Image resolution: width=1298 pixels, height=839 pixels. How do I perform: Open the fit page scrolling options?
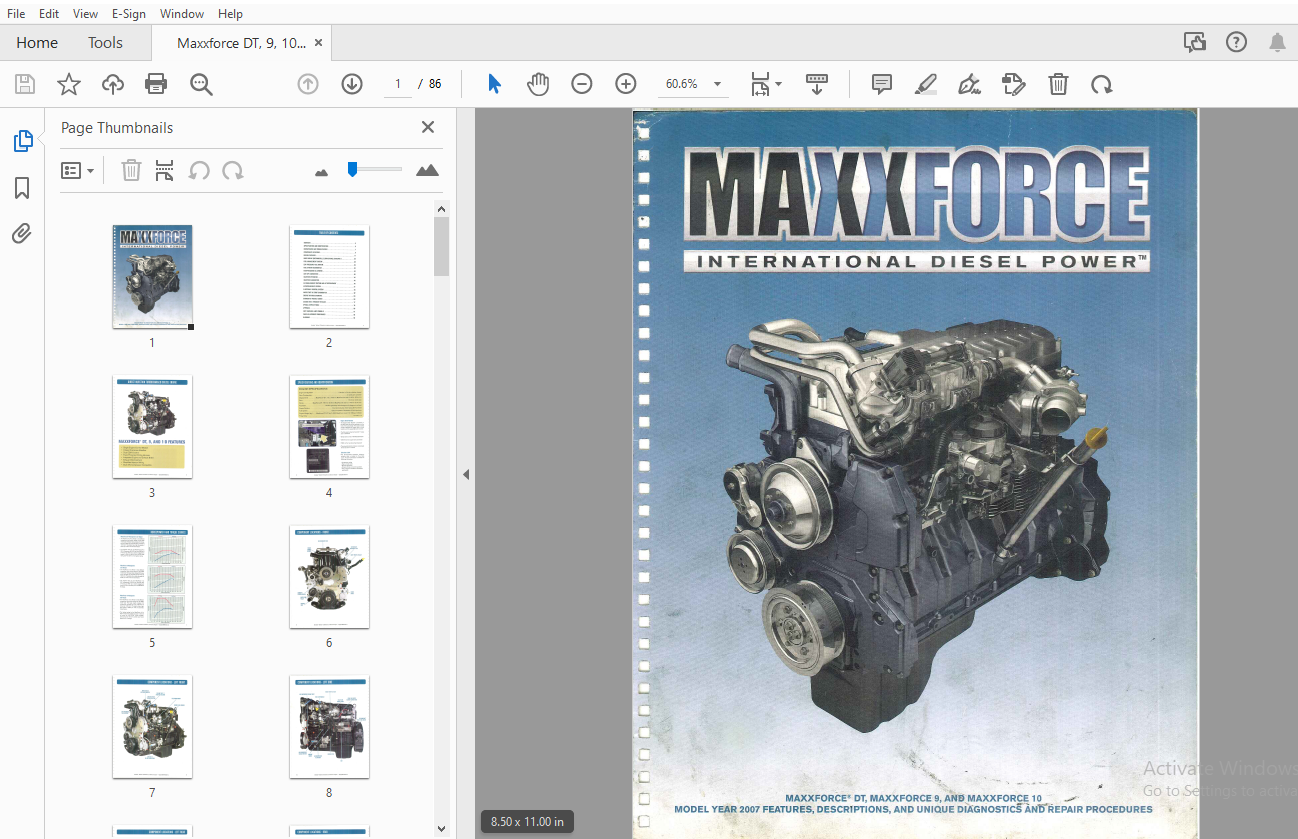766,84
